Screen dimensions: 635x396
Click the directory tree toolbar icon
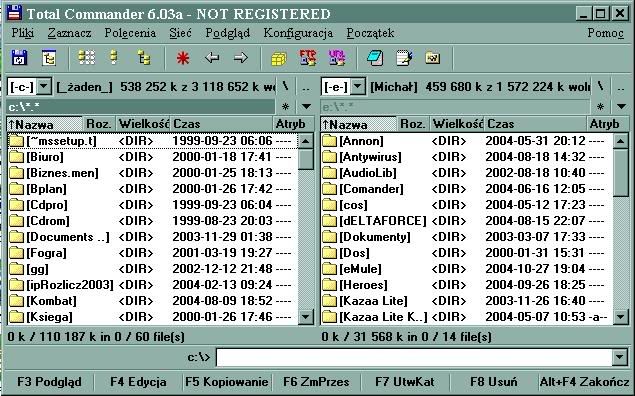pyautogui.click(x=49, y=58)
